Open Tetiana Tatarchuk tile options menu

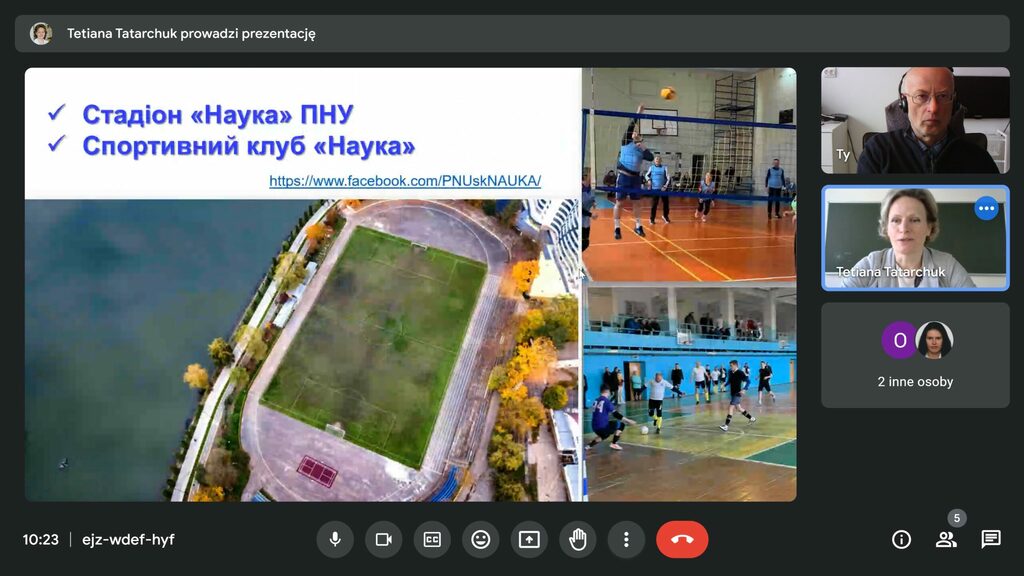point(986,208)
